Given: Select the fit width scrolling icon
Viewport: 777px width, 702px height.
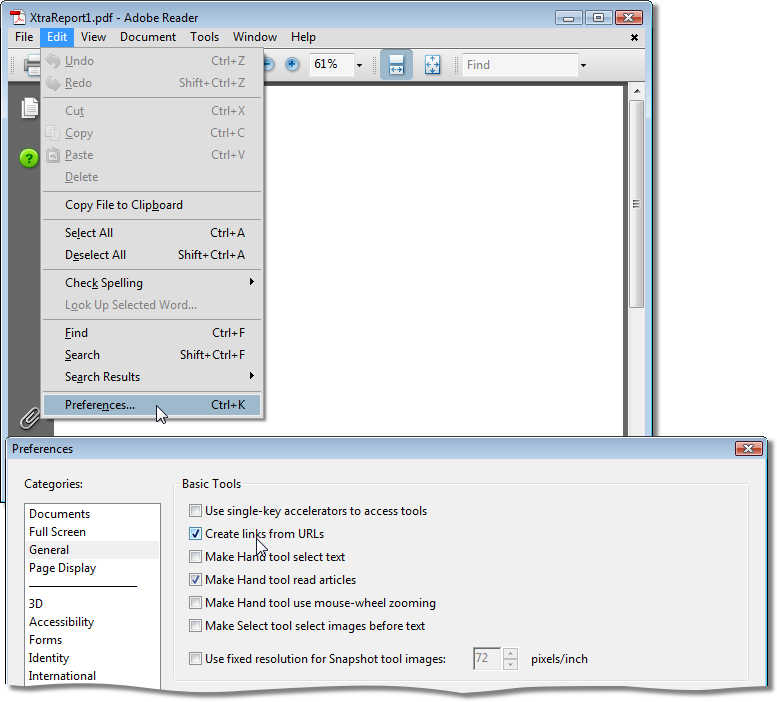Looking at the screenshot, I should [396, 64].
